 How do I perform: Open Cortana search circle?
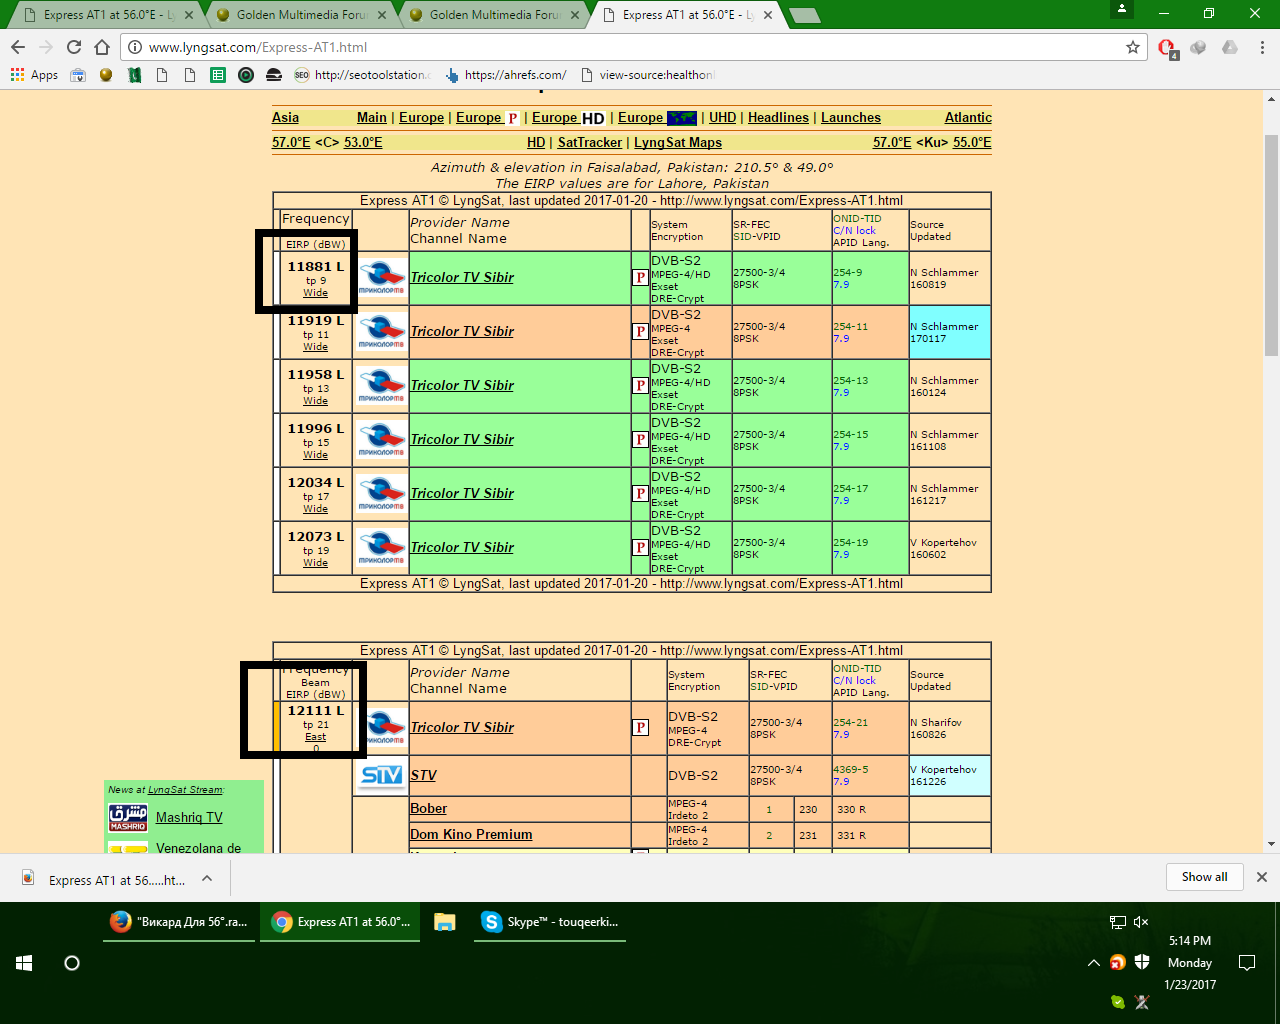point(72,963)
